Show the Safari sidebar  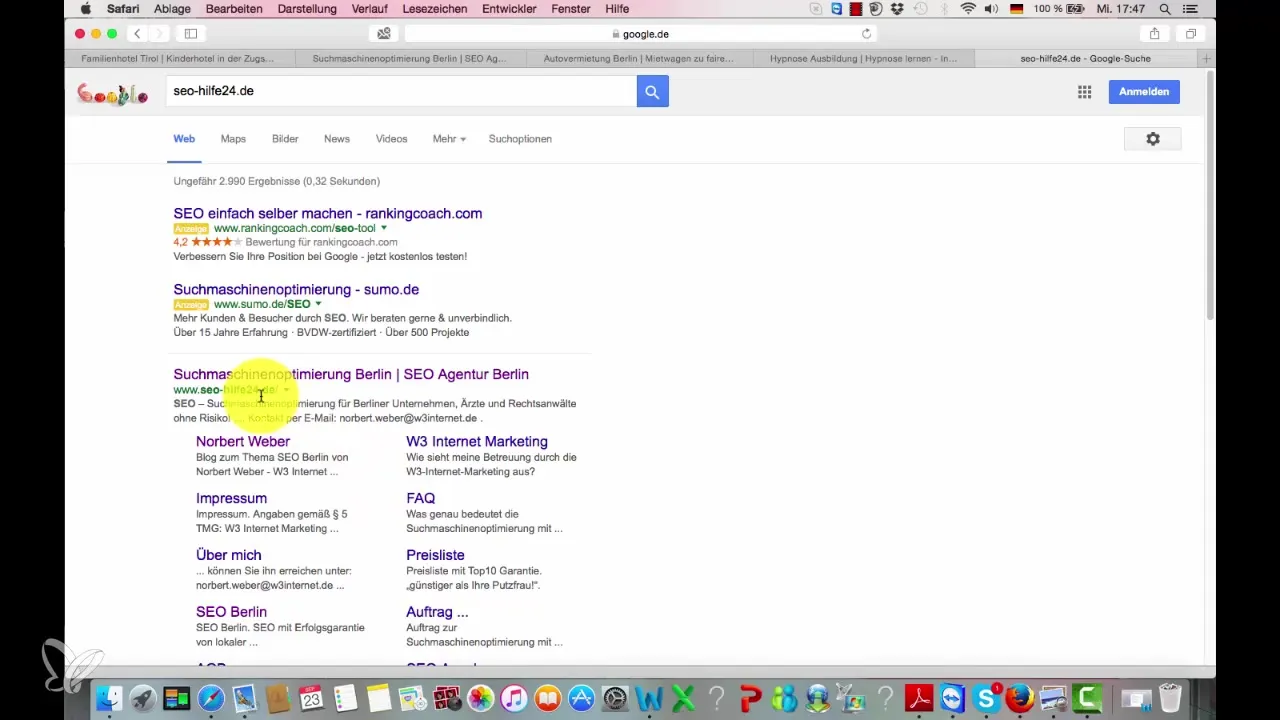pyautogui.click(x=190, y=34)
